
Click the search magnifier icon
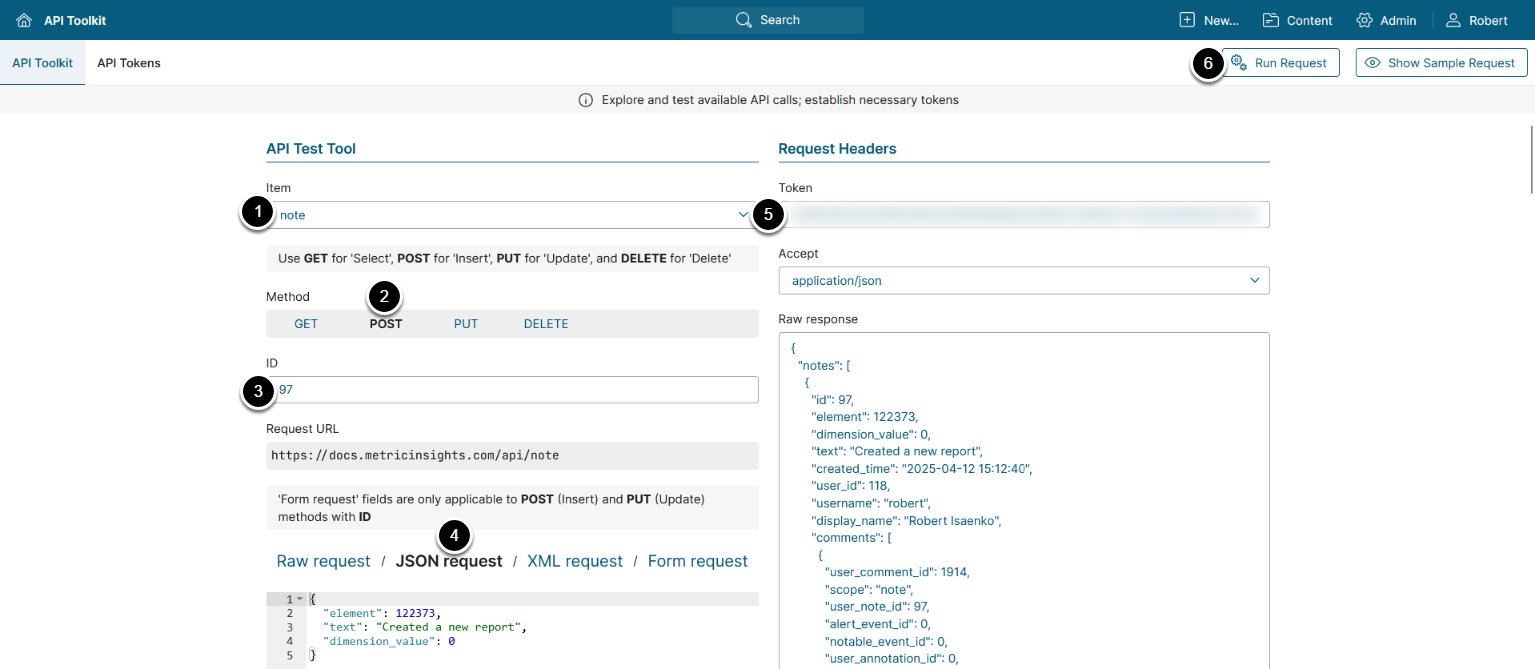pyautogui.click(x=743, y=20)
